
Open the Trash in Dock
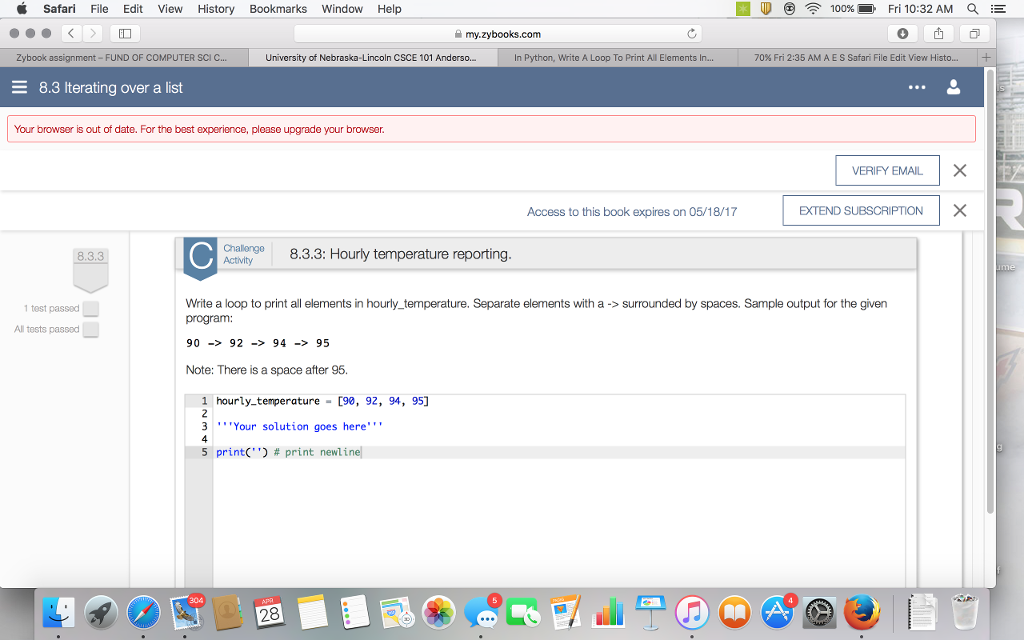(x=965, y=612)
